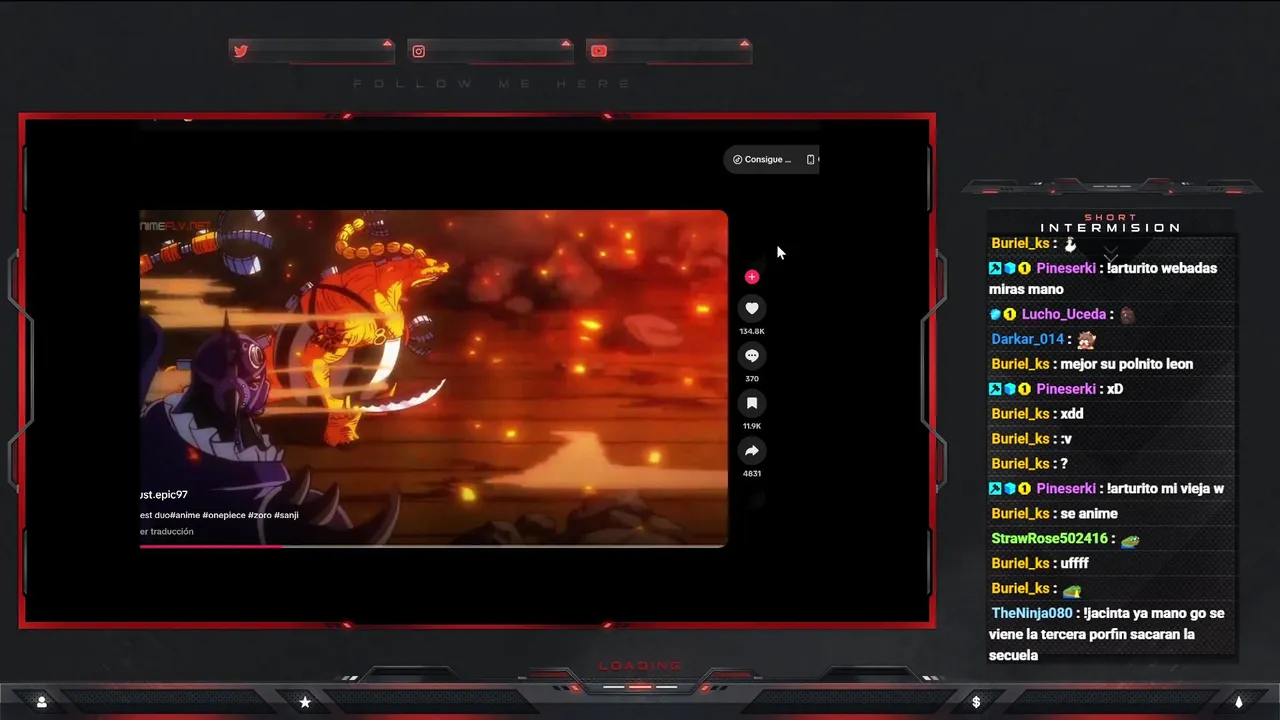Screen dimensions: 1280x720
Task: Click the 'uffff' chat message
Action: pos(1074,564)
